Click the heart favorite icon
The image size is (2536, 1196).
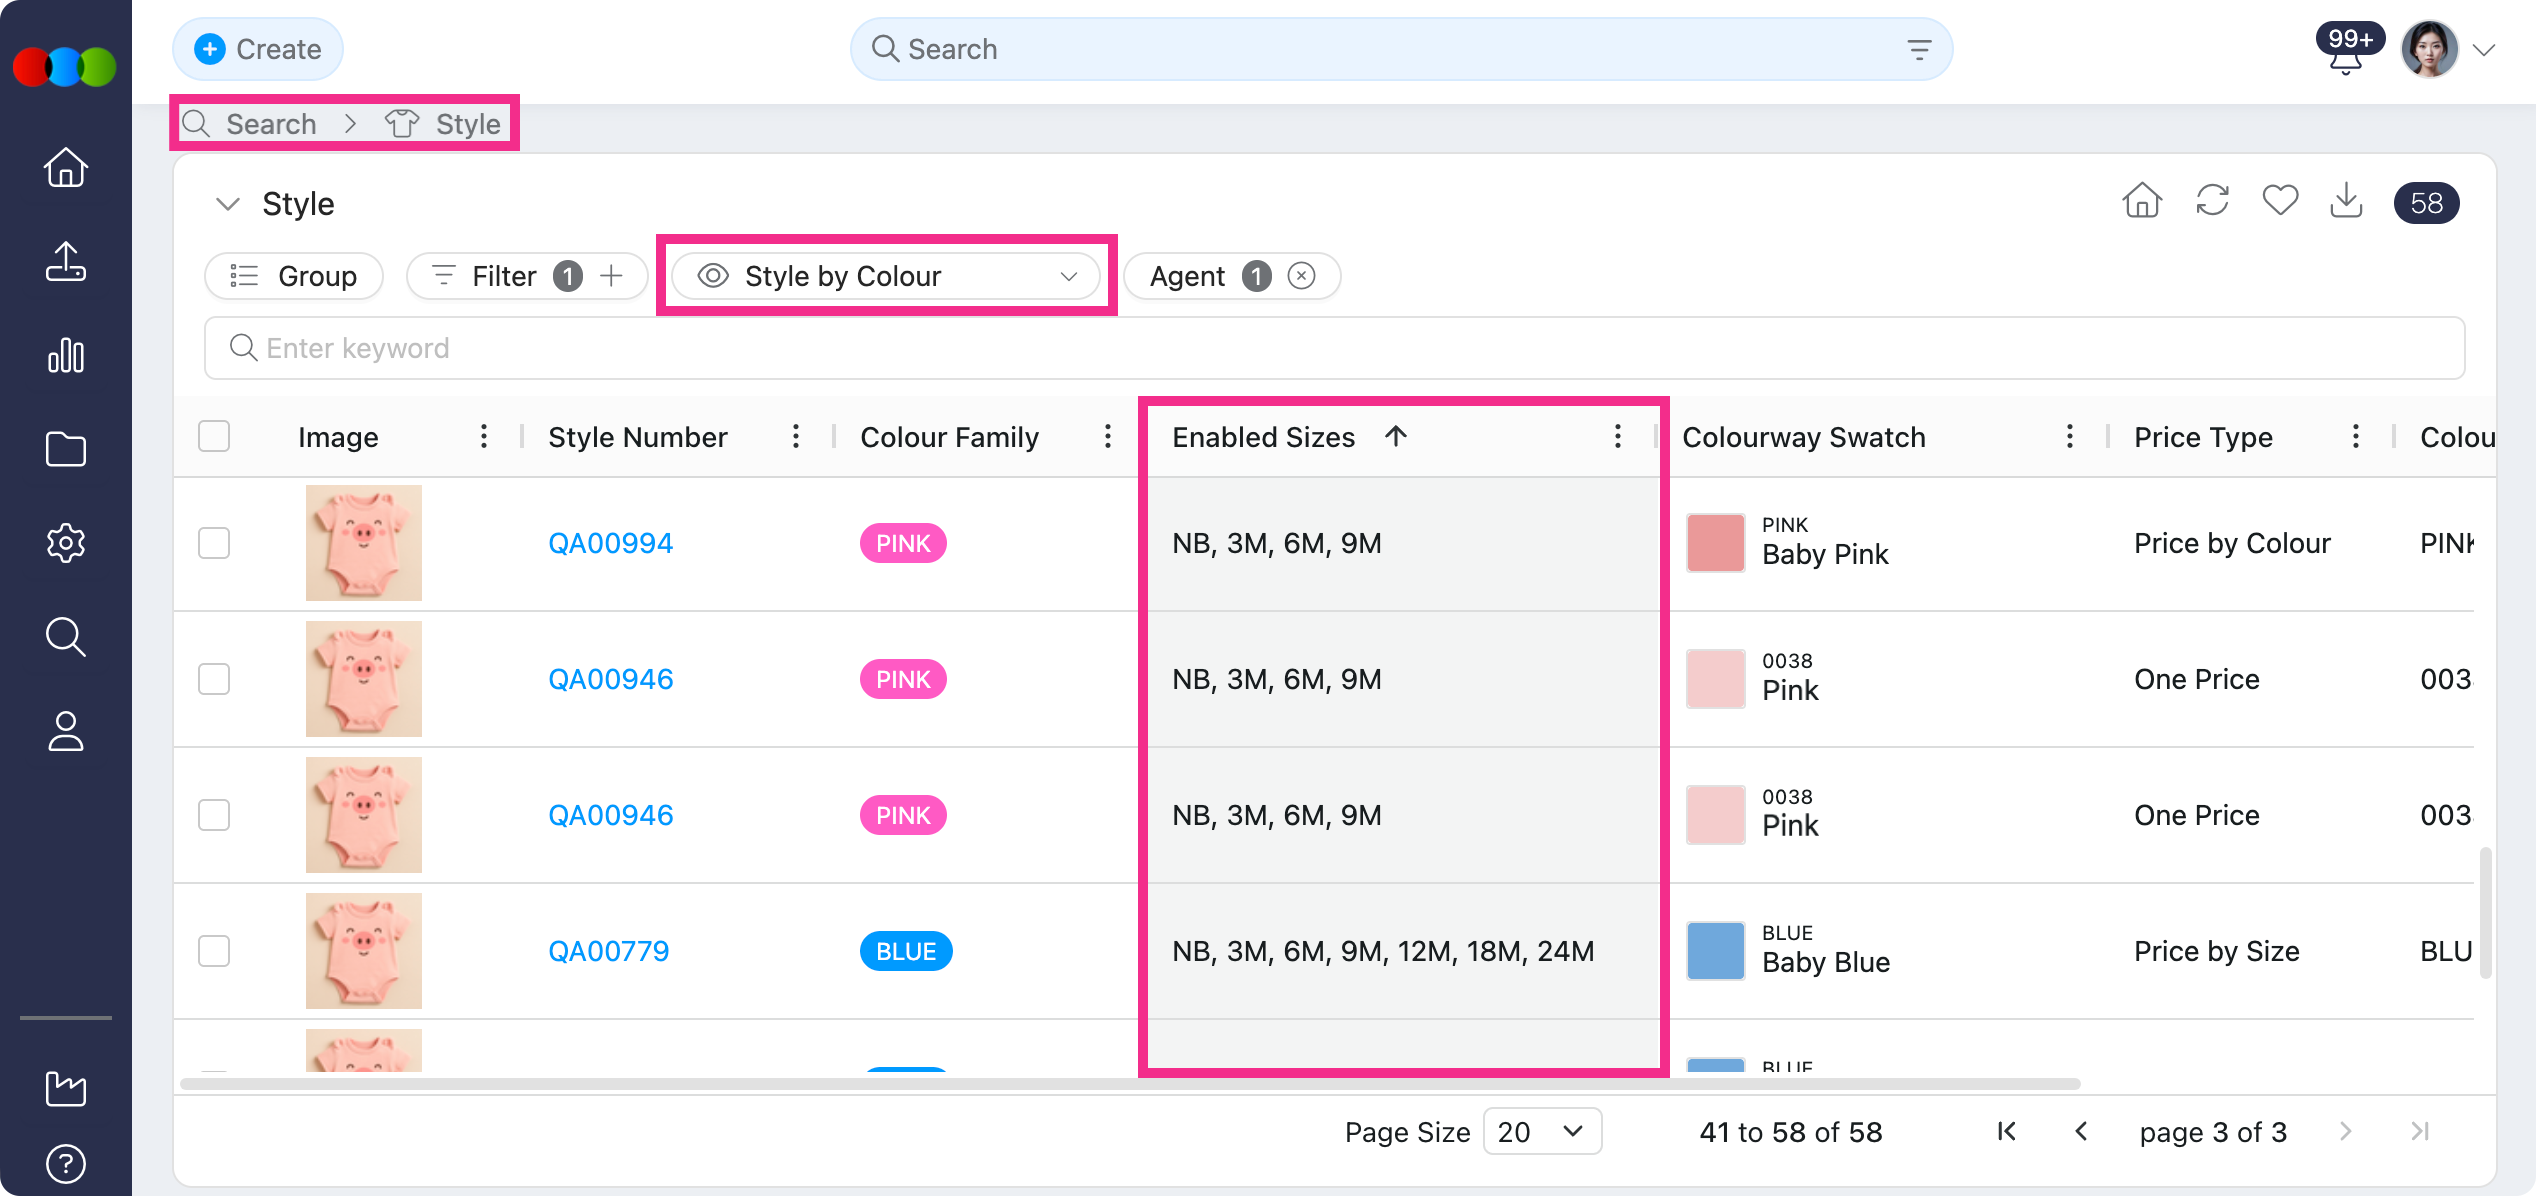pos(2280,201)
